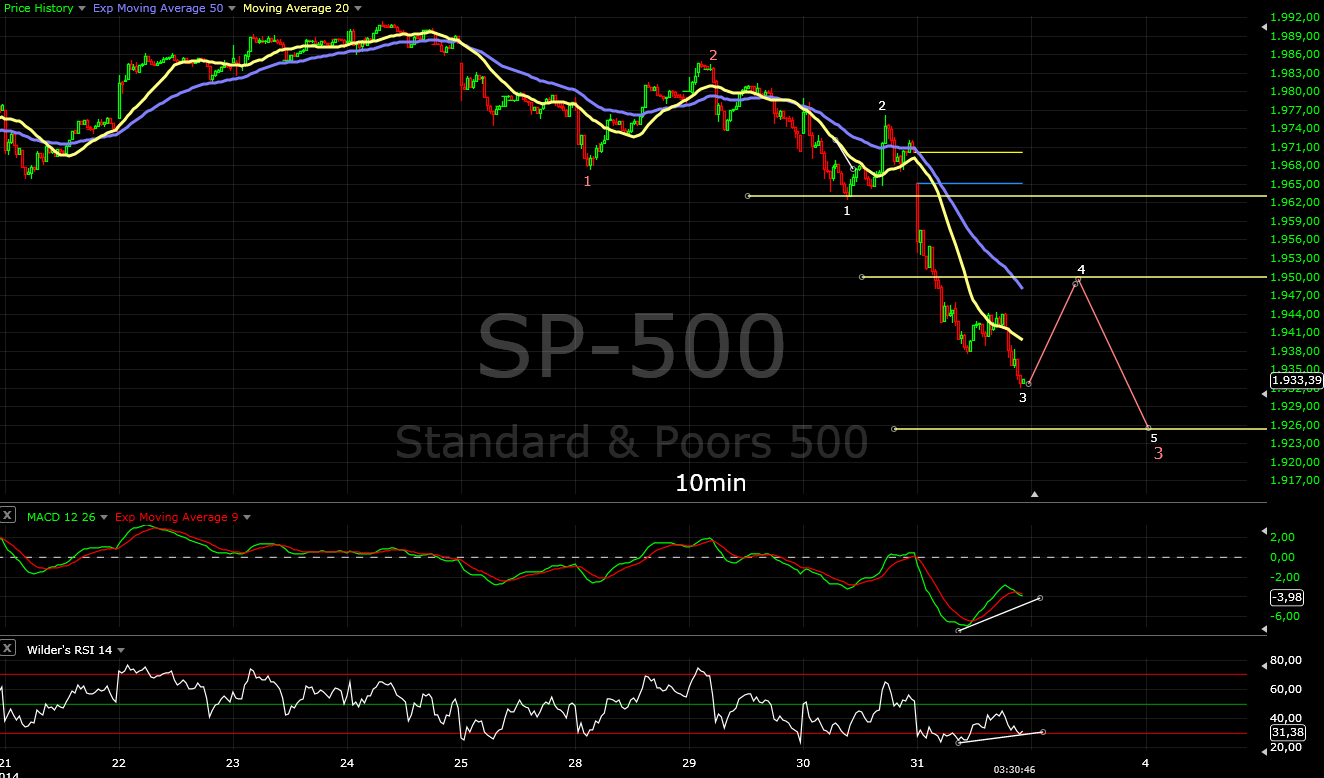Click the MACD value tag -3,98
Viewport: 1324px width, 778px height.
click(x=1286, y=597)
